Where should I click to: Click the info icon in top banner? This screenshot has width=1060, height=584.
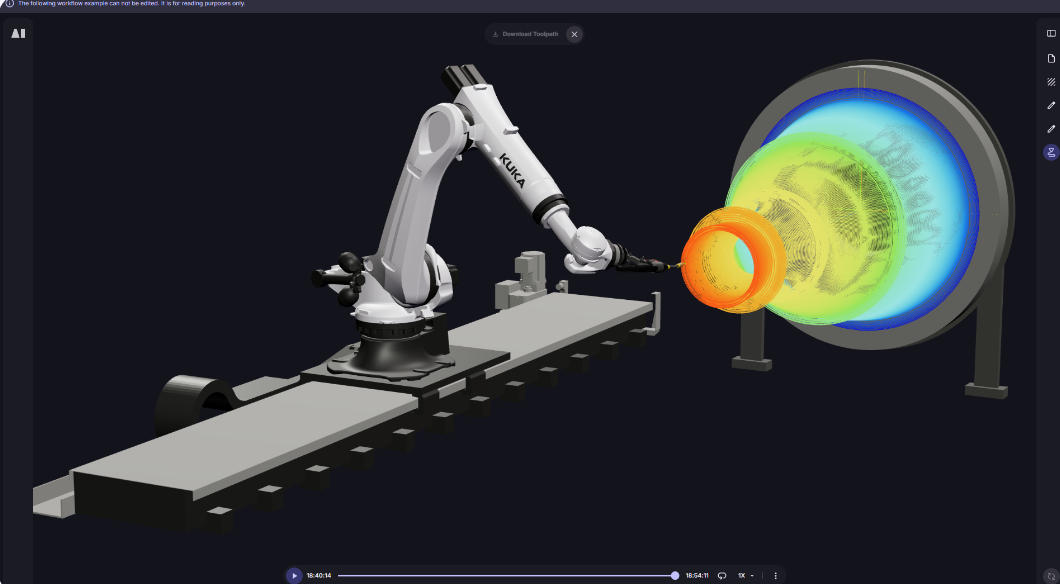(9, 4)
